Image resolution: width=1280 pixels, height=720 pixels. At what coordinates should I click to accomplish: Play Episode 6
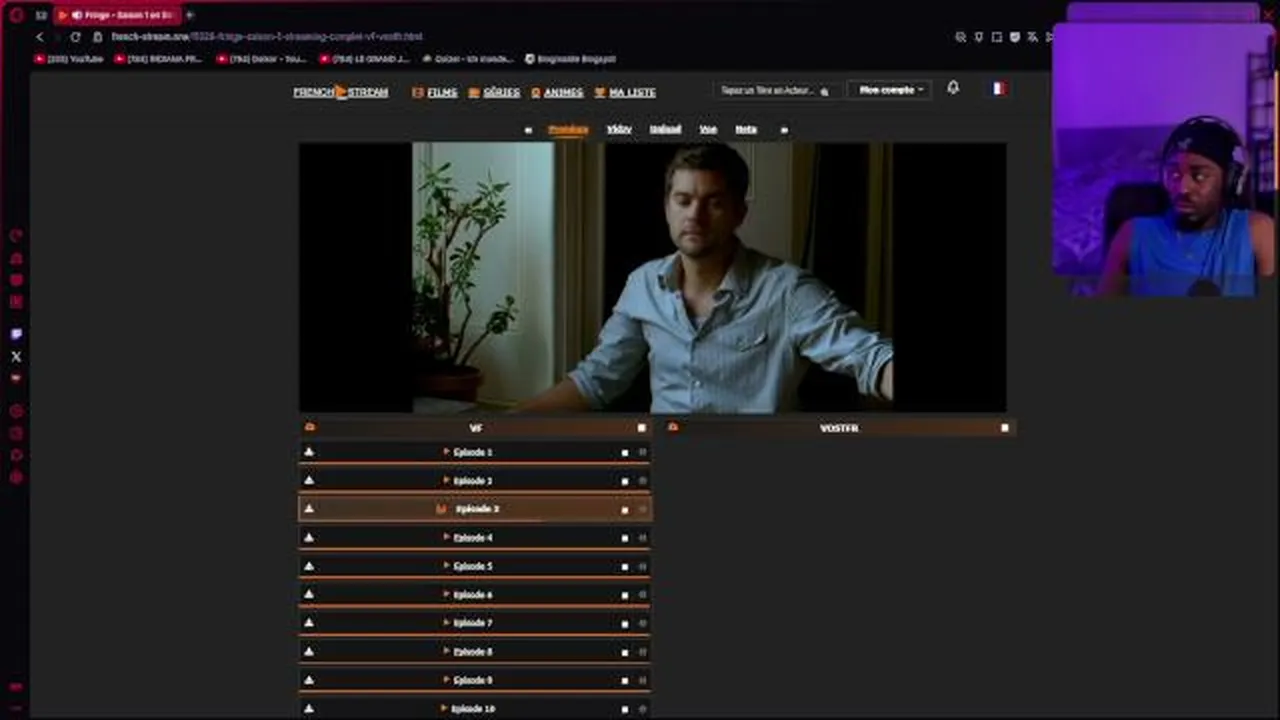point(475,595)
